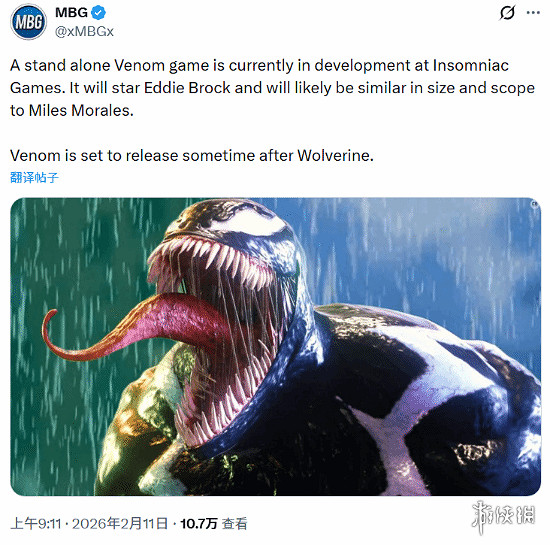Open the Grok slashed-circle icon
Image resolution: width=550 pixels, height=545 pixels.
[x=507, y=13]
